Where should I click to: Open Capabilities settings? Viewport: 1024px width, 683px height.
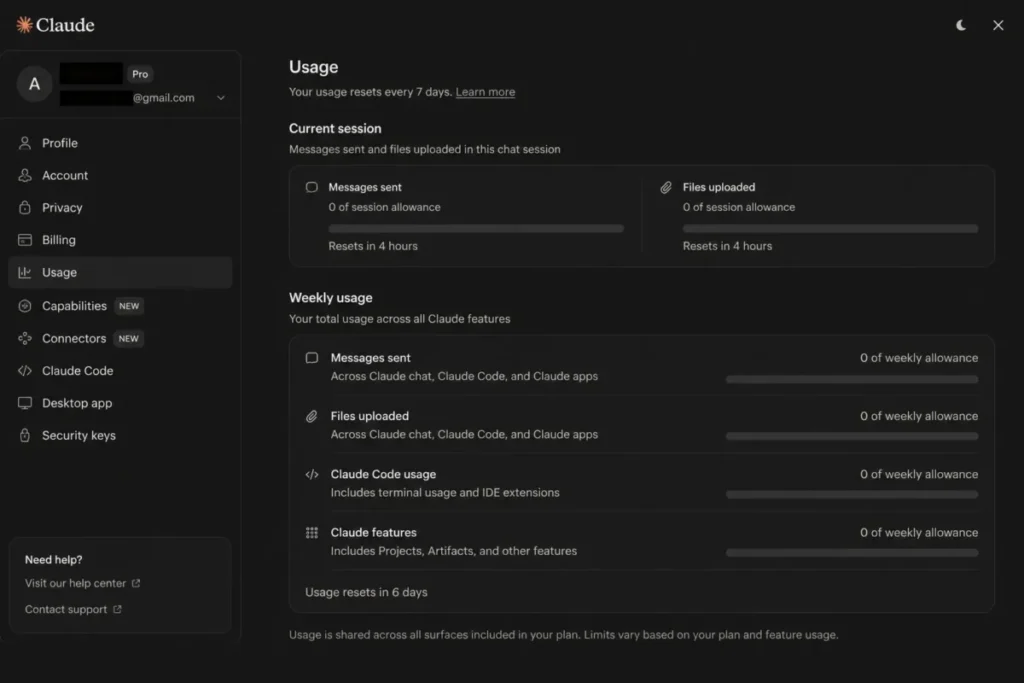point(120,306)
